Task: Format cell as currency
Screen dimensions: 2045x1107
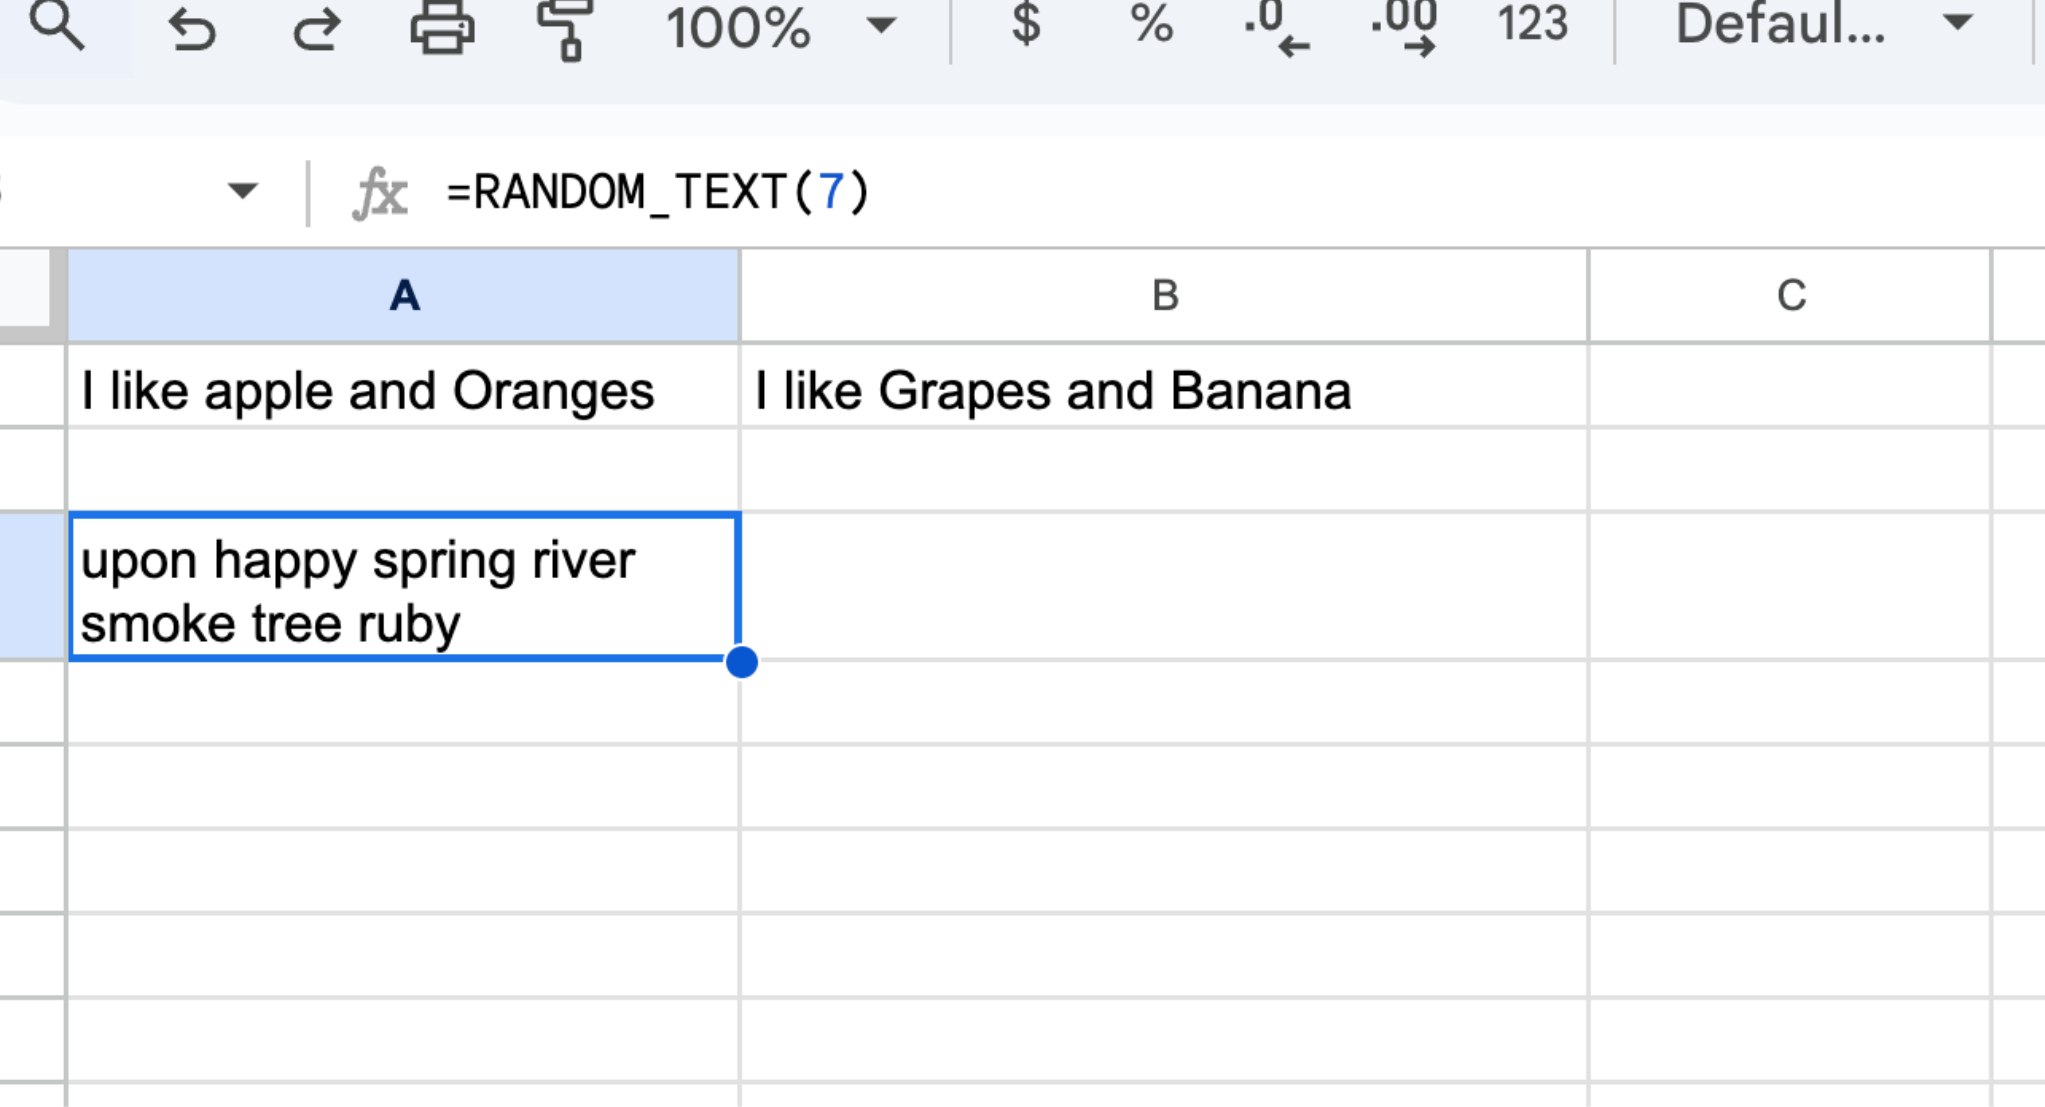Action: click(x=1026, y=24)
